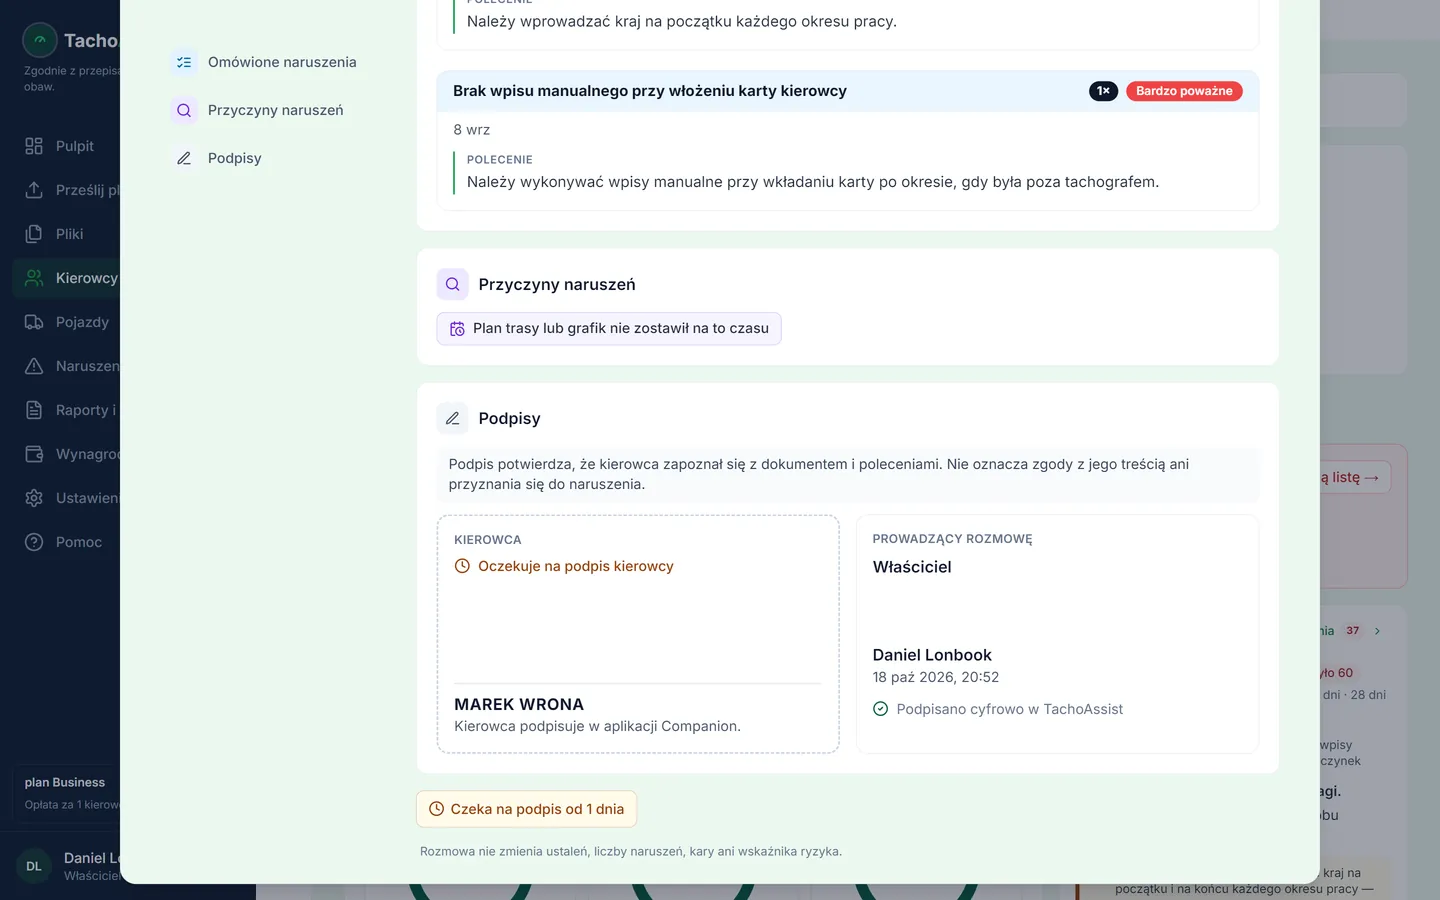The image size is (1440, 900).
Task: Click the 'Czeka na podpis od 1 dnia' badge
Action: point(526,809)
